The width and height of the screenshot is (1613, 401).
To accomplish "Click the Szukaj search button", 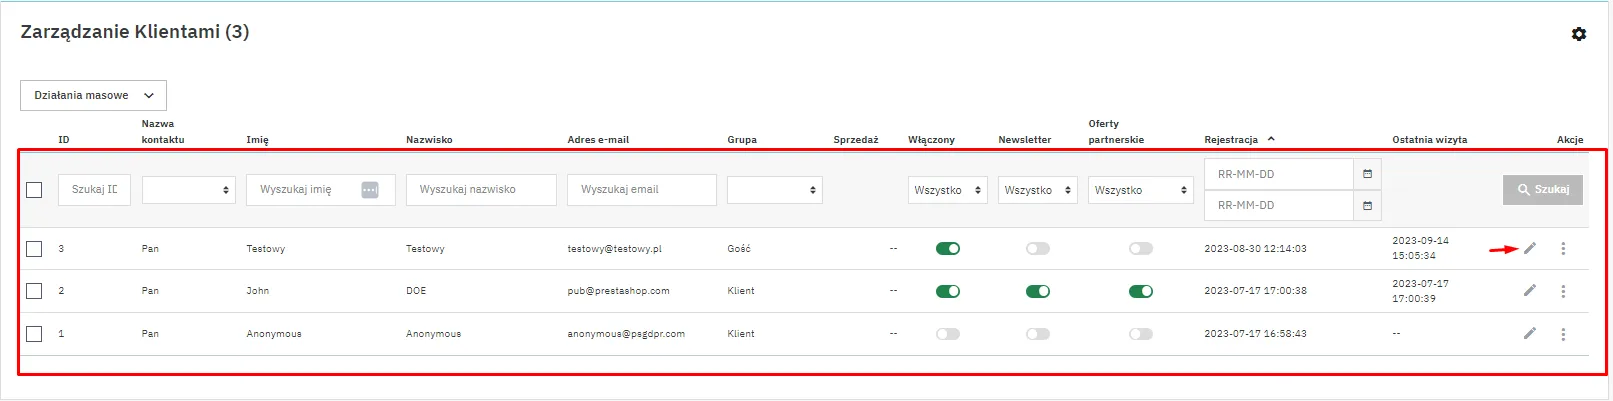I will 1542,190.
